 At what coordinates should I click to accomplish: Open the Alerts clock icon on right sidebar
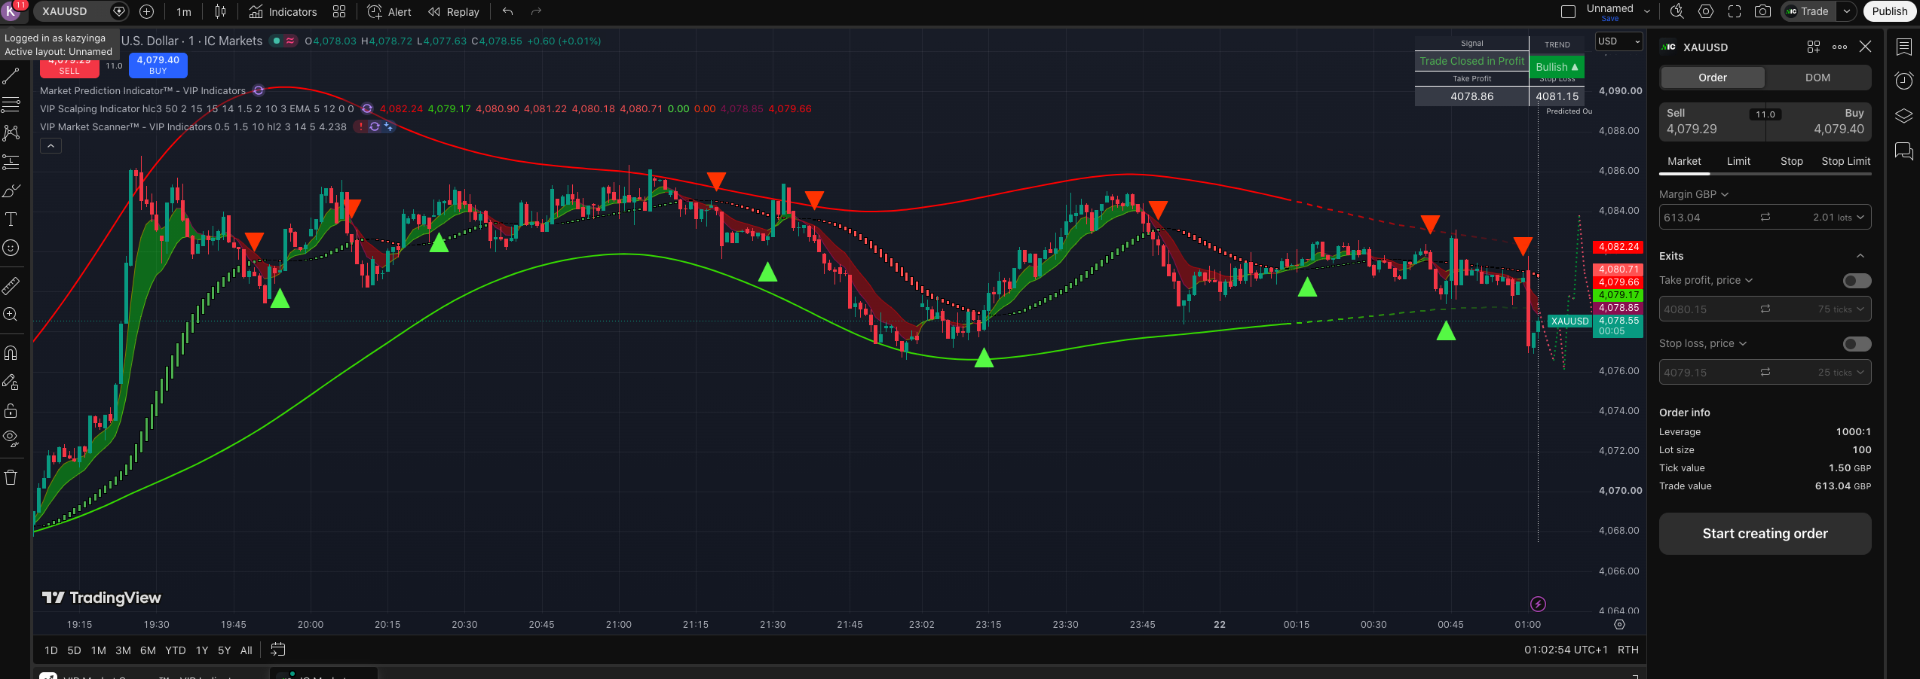tap(1904, 81)
